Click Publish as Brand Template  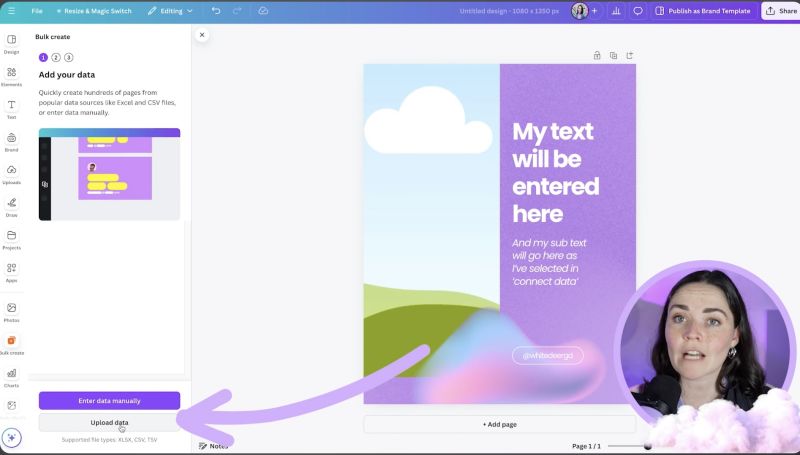(703, 11)
